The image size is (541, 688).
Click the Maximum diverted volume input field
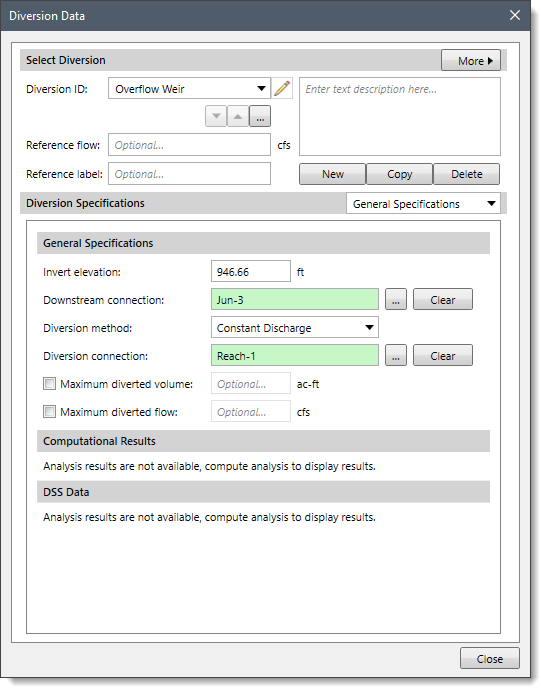point(251,384)
